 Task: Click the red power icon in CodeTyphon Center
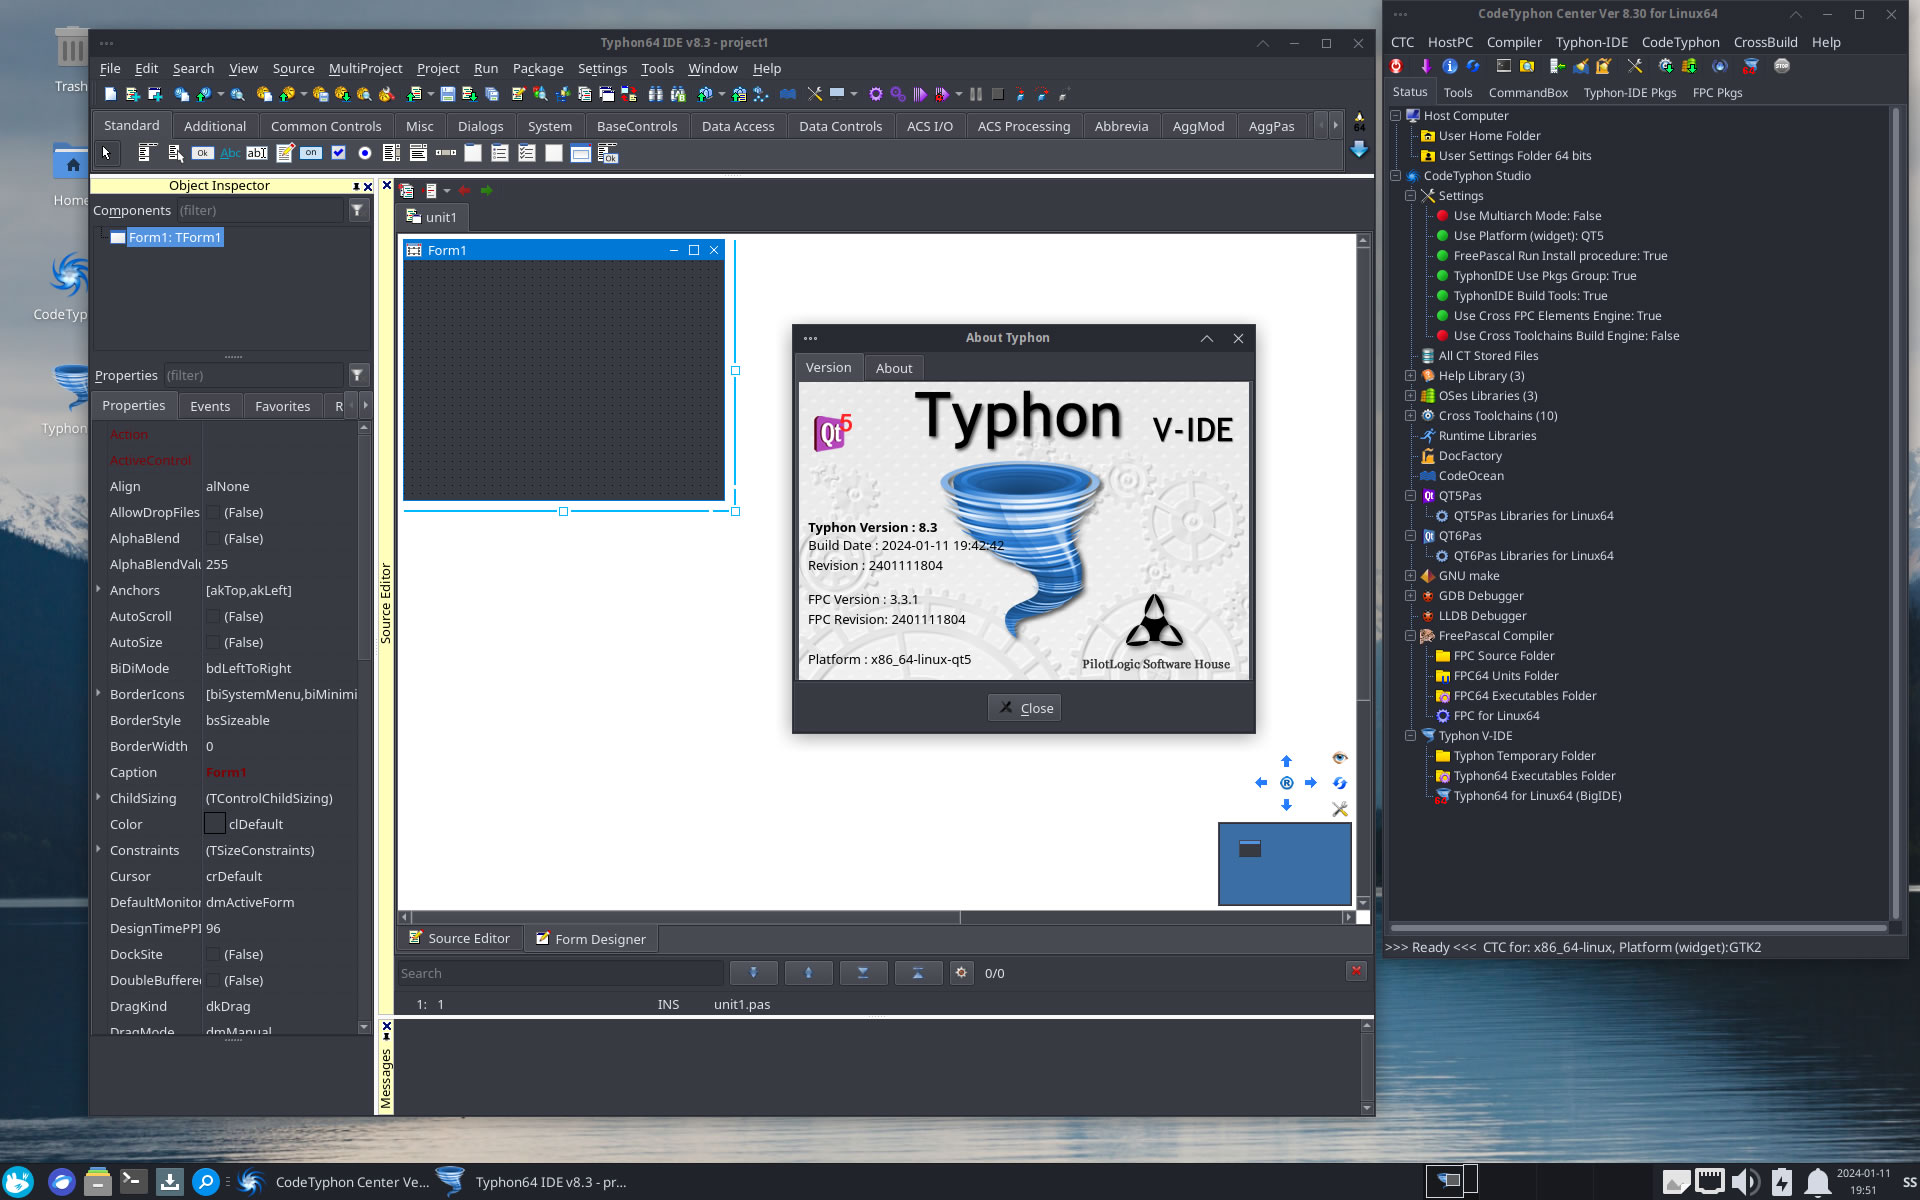tap(1396, 66)
